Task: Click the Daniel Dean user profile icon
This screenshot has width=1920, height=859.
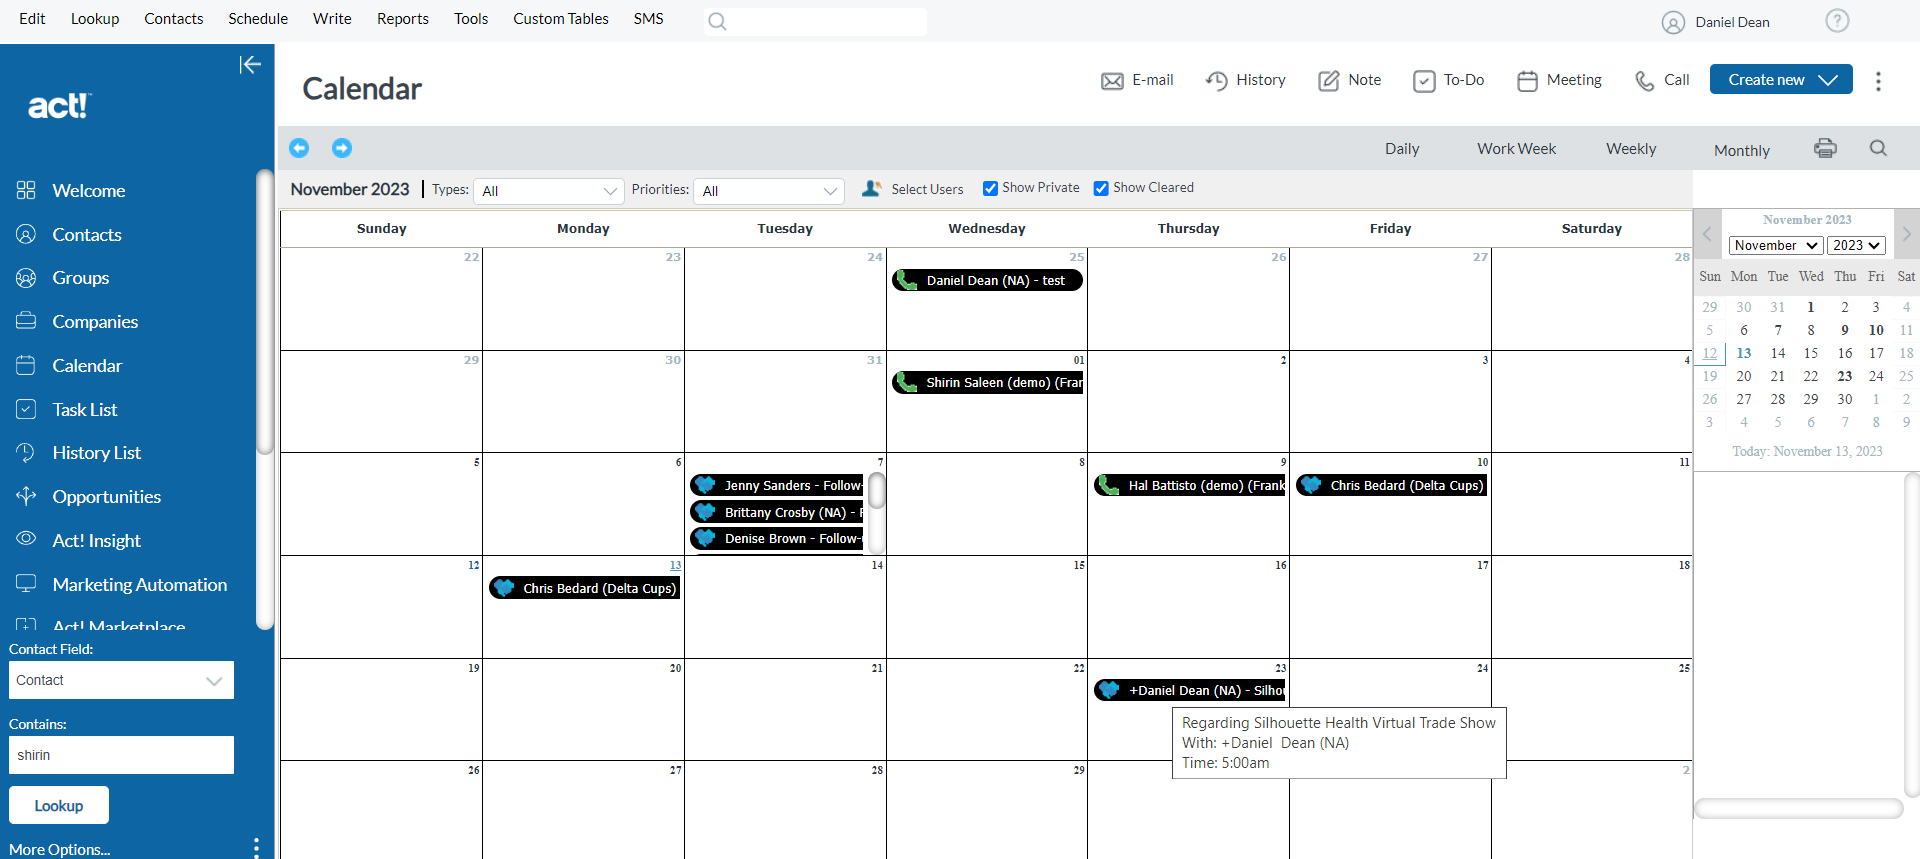Action: (1673, 22)
